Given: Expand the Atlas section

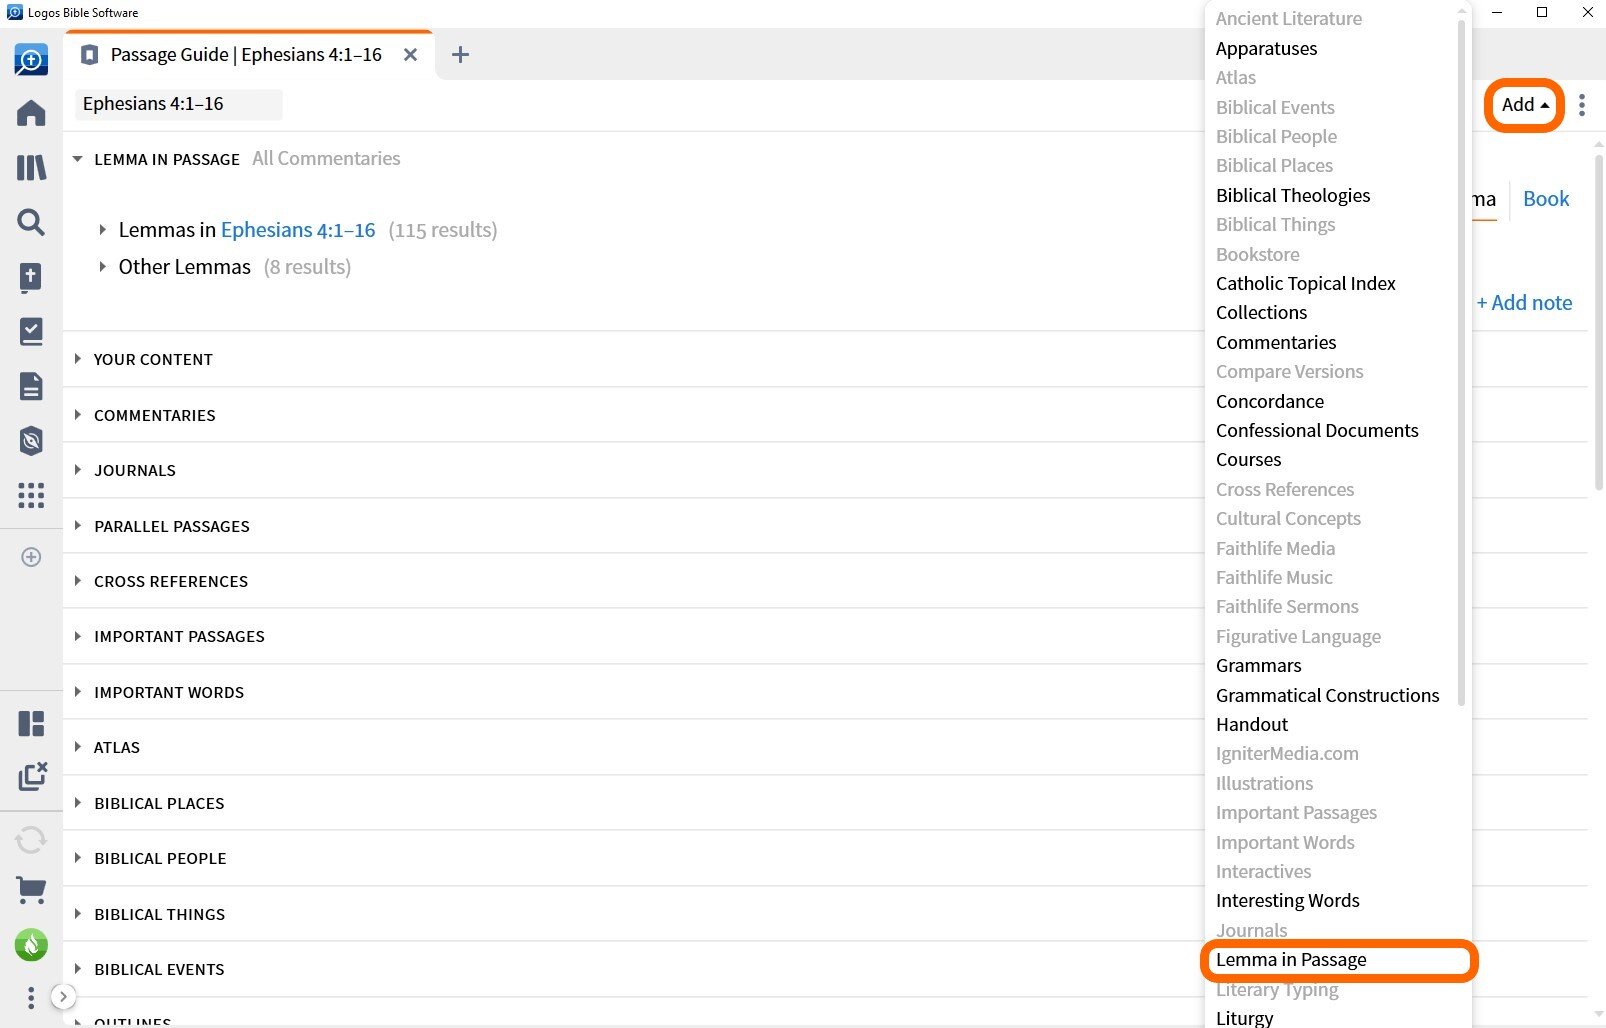Looking at the screenshot, I should tap(78, 747).
